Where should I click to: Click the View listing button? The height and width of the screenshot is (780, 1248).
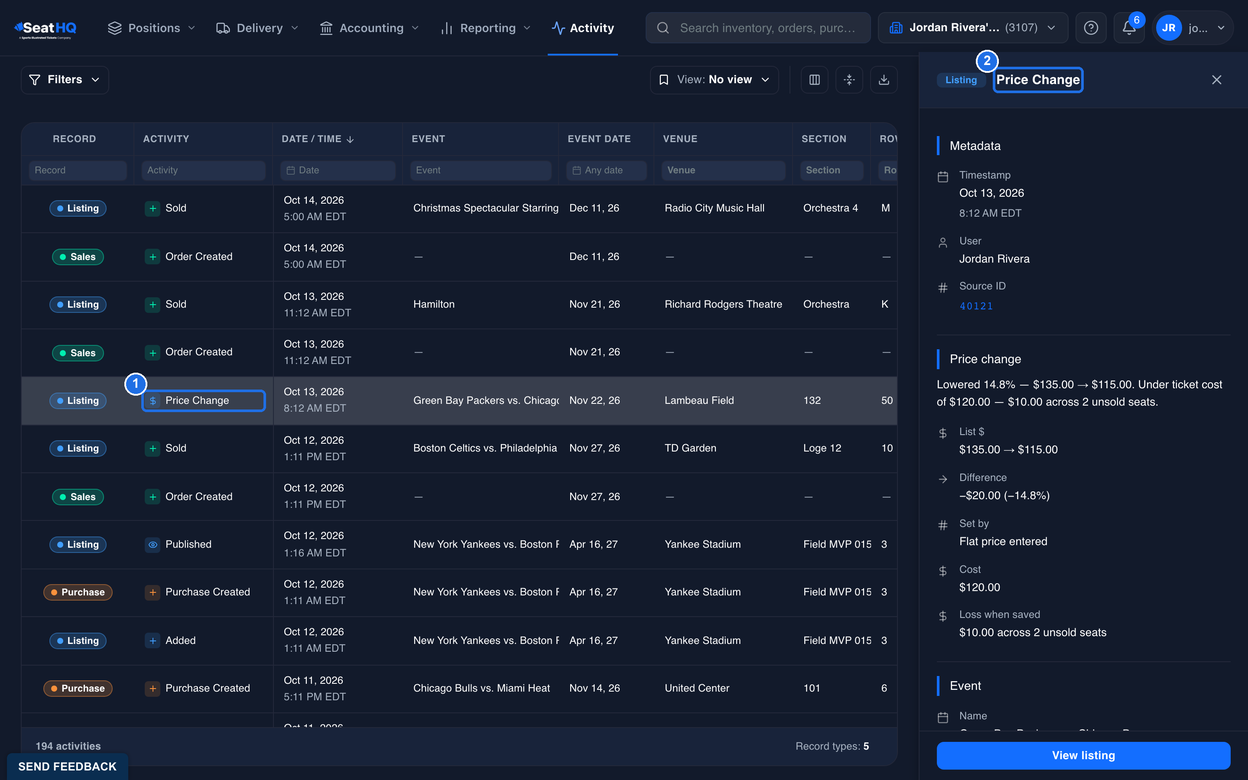pos(1083,755)
